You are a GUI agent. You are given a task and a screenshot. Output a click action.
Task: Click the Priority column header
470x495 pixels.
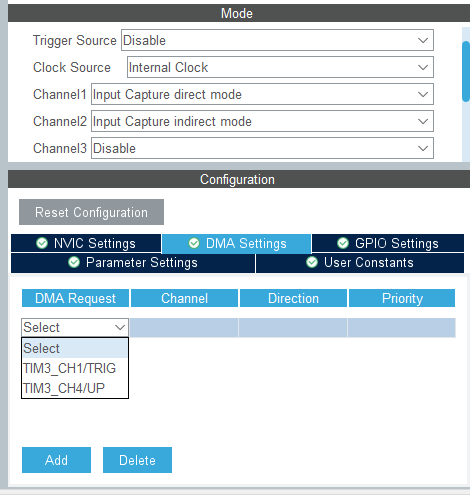pyautogui.click(x=402, y=298)
